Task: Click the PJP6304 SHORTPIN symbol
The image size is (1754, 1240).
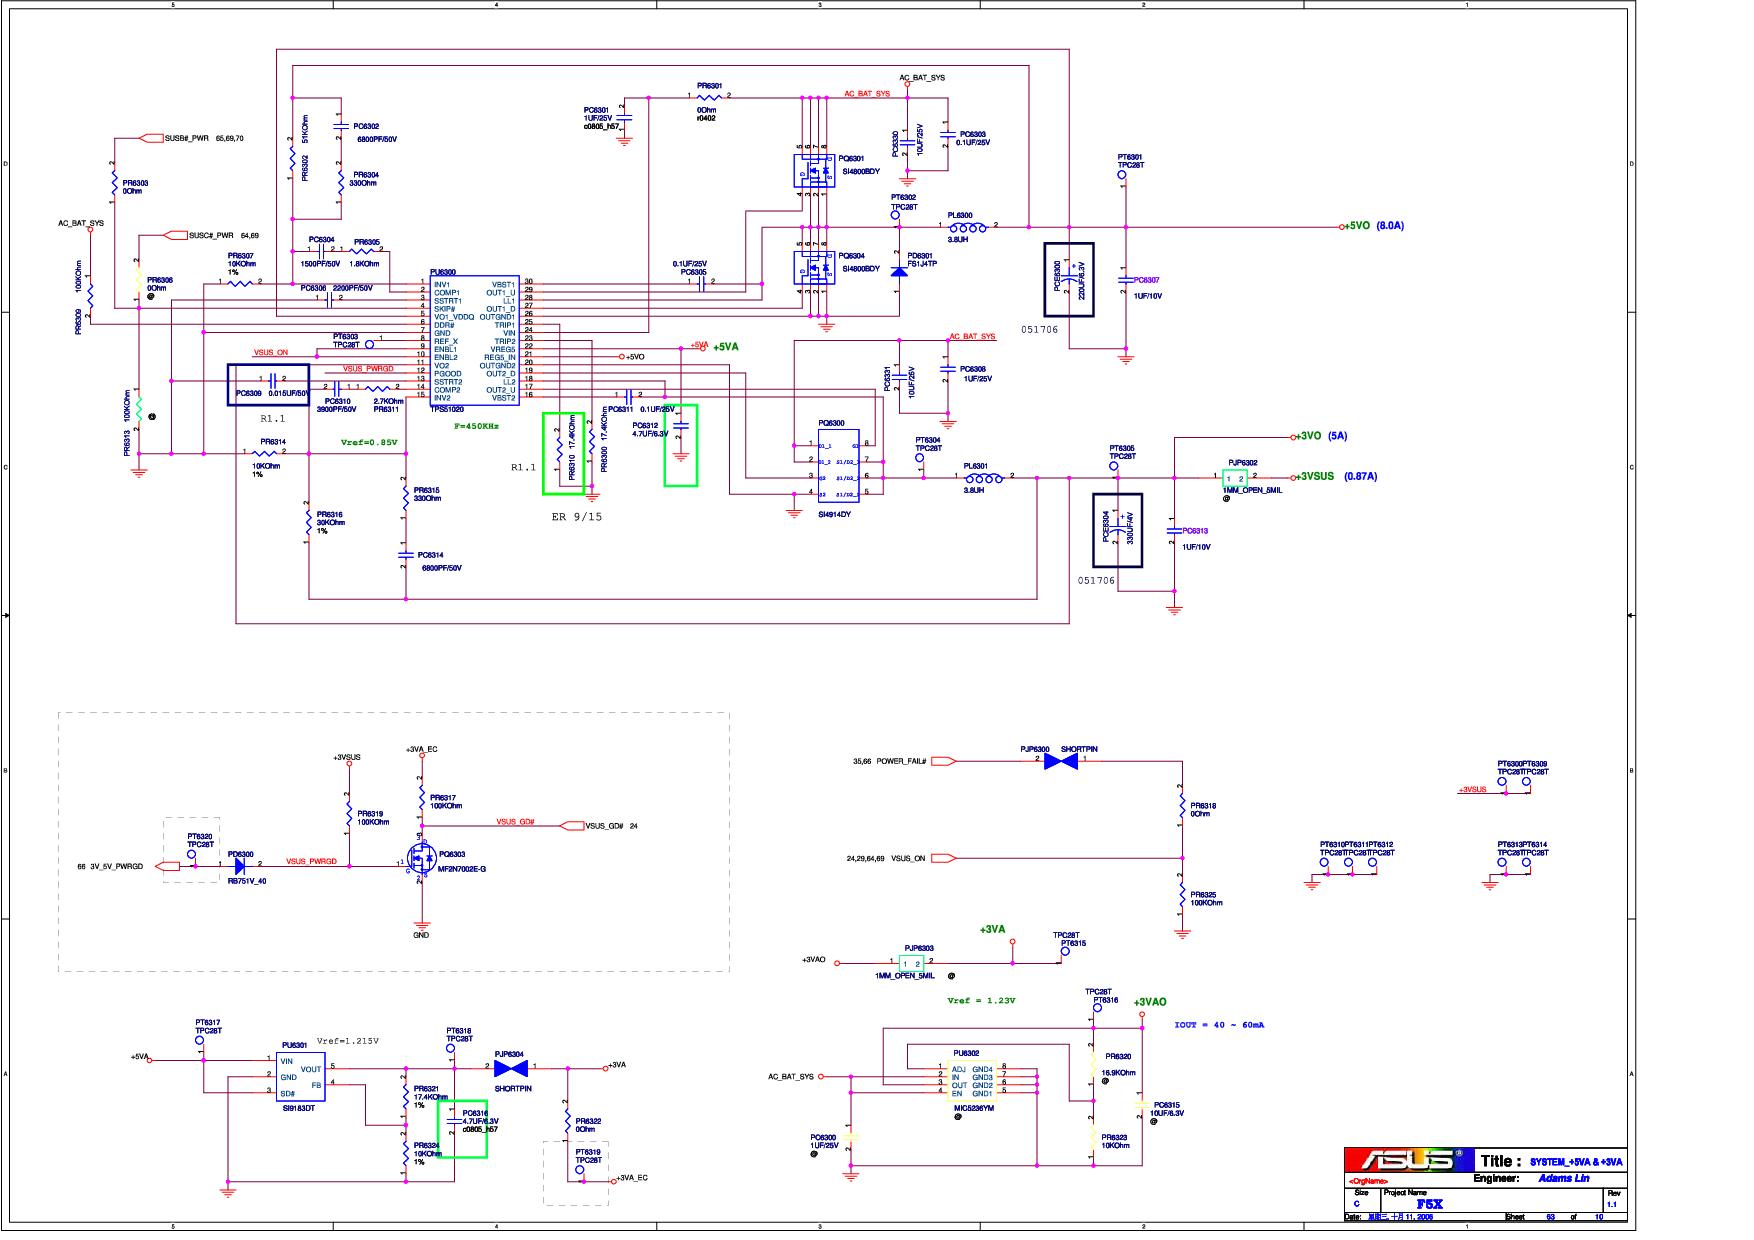Action: pyautogui.click(x=510, y=1069)
